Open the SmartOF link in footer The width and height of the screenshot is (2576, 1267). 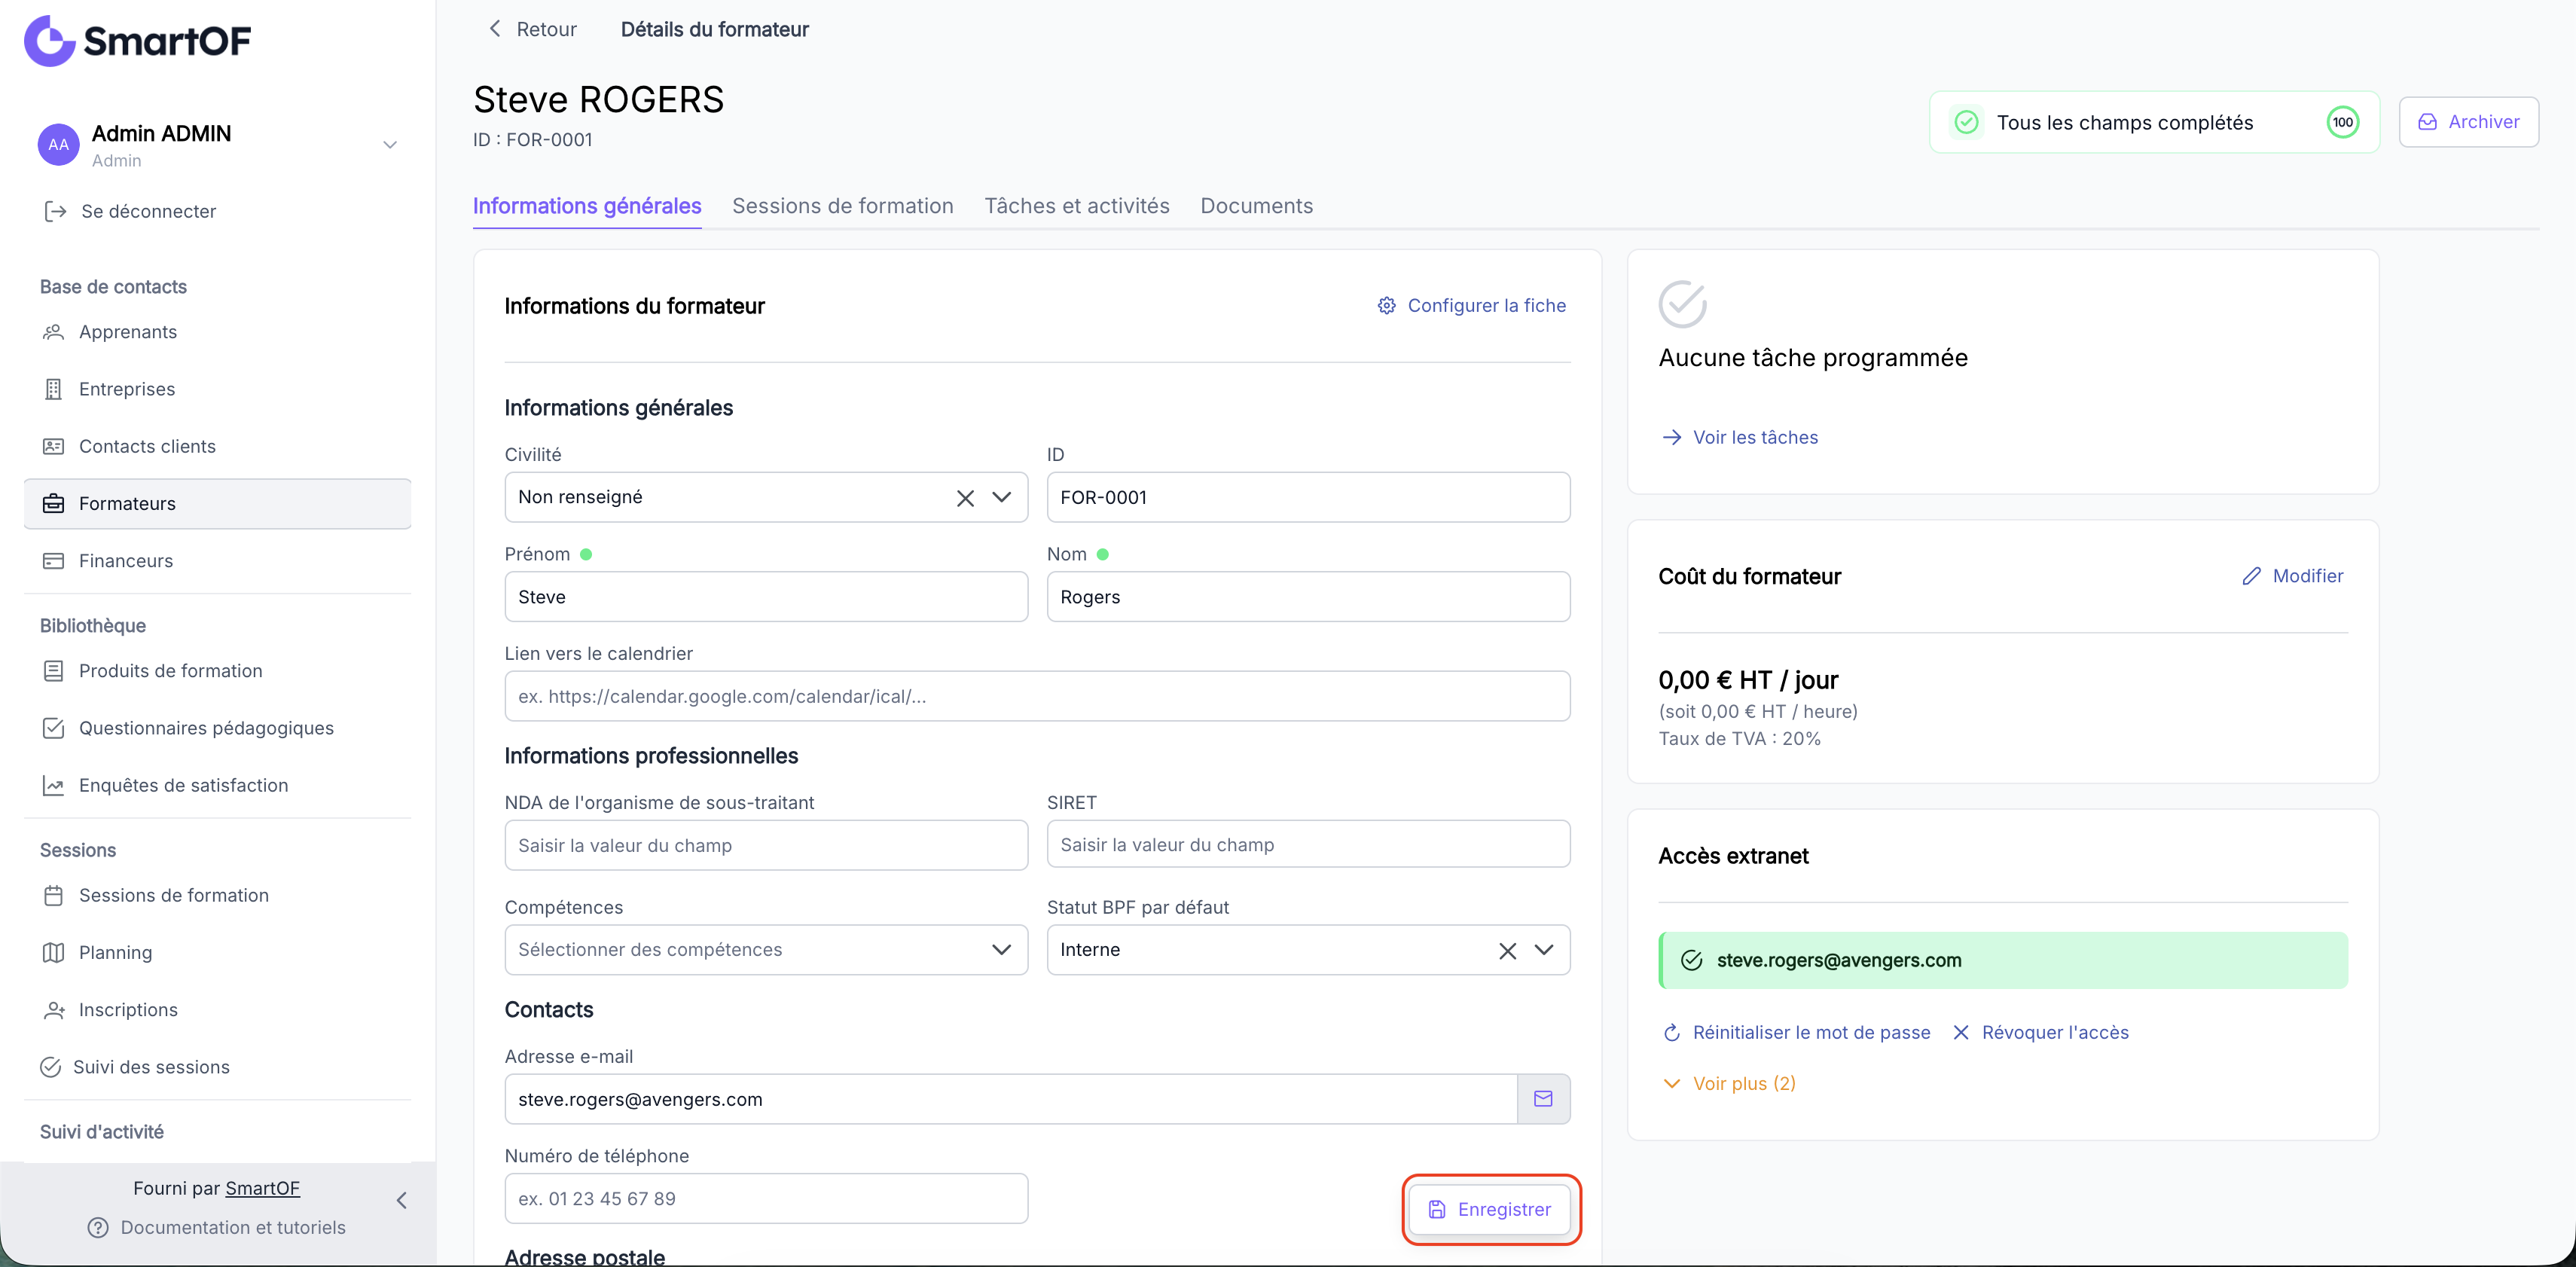tap(262, 1188)
